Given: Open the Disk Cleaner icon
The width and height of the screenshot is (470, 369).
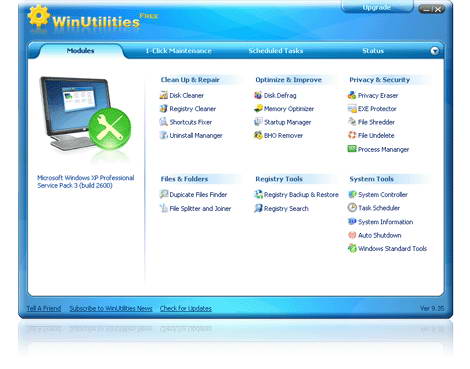Looking at the screenshot, I should (x=163, y=95).
